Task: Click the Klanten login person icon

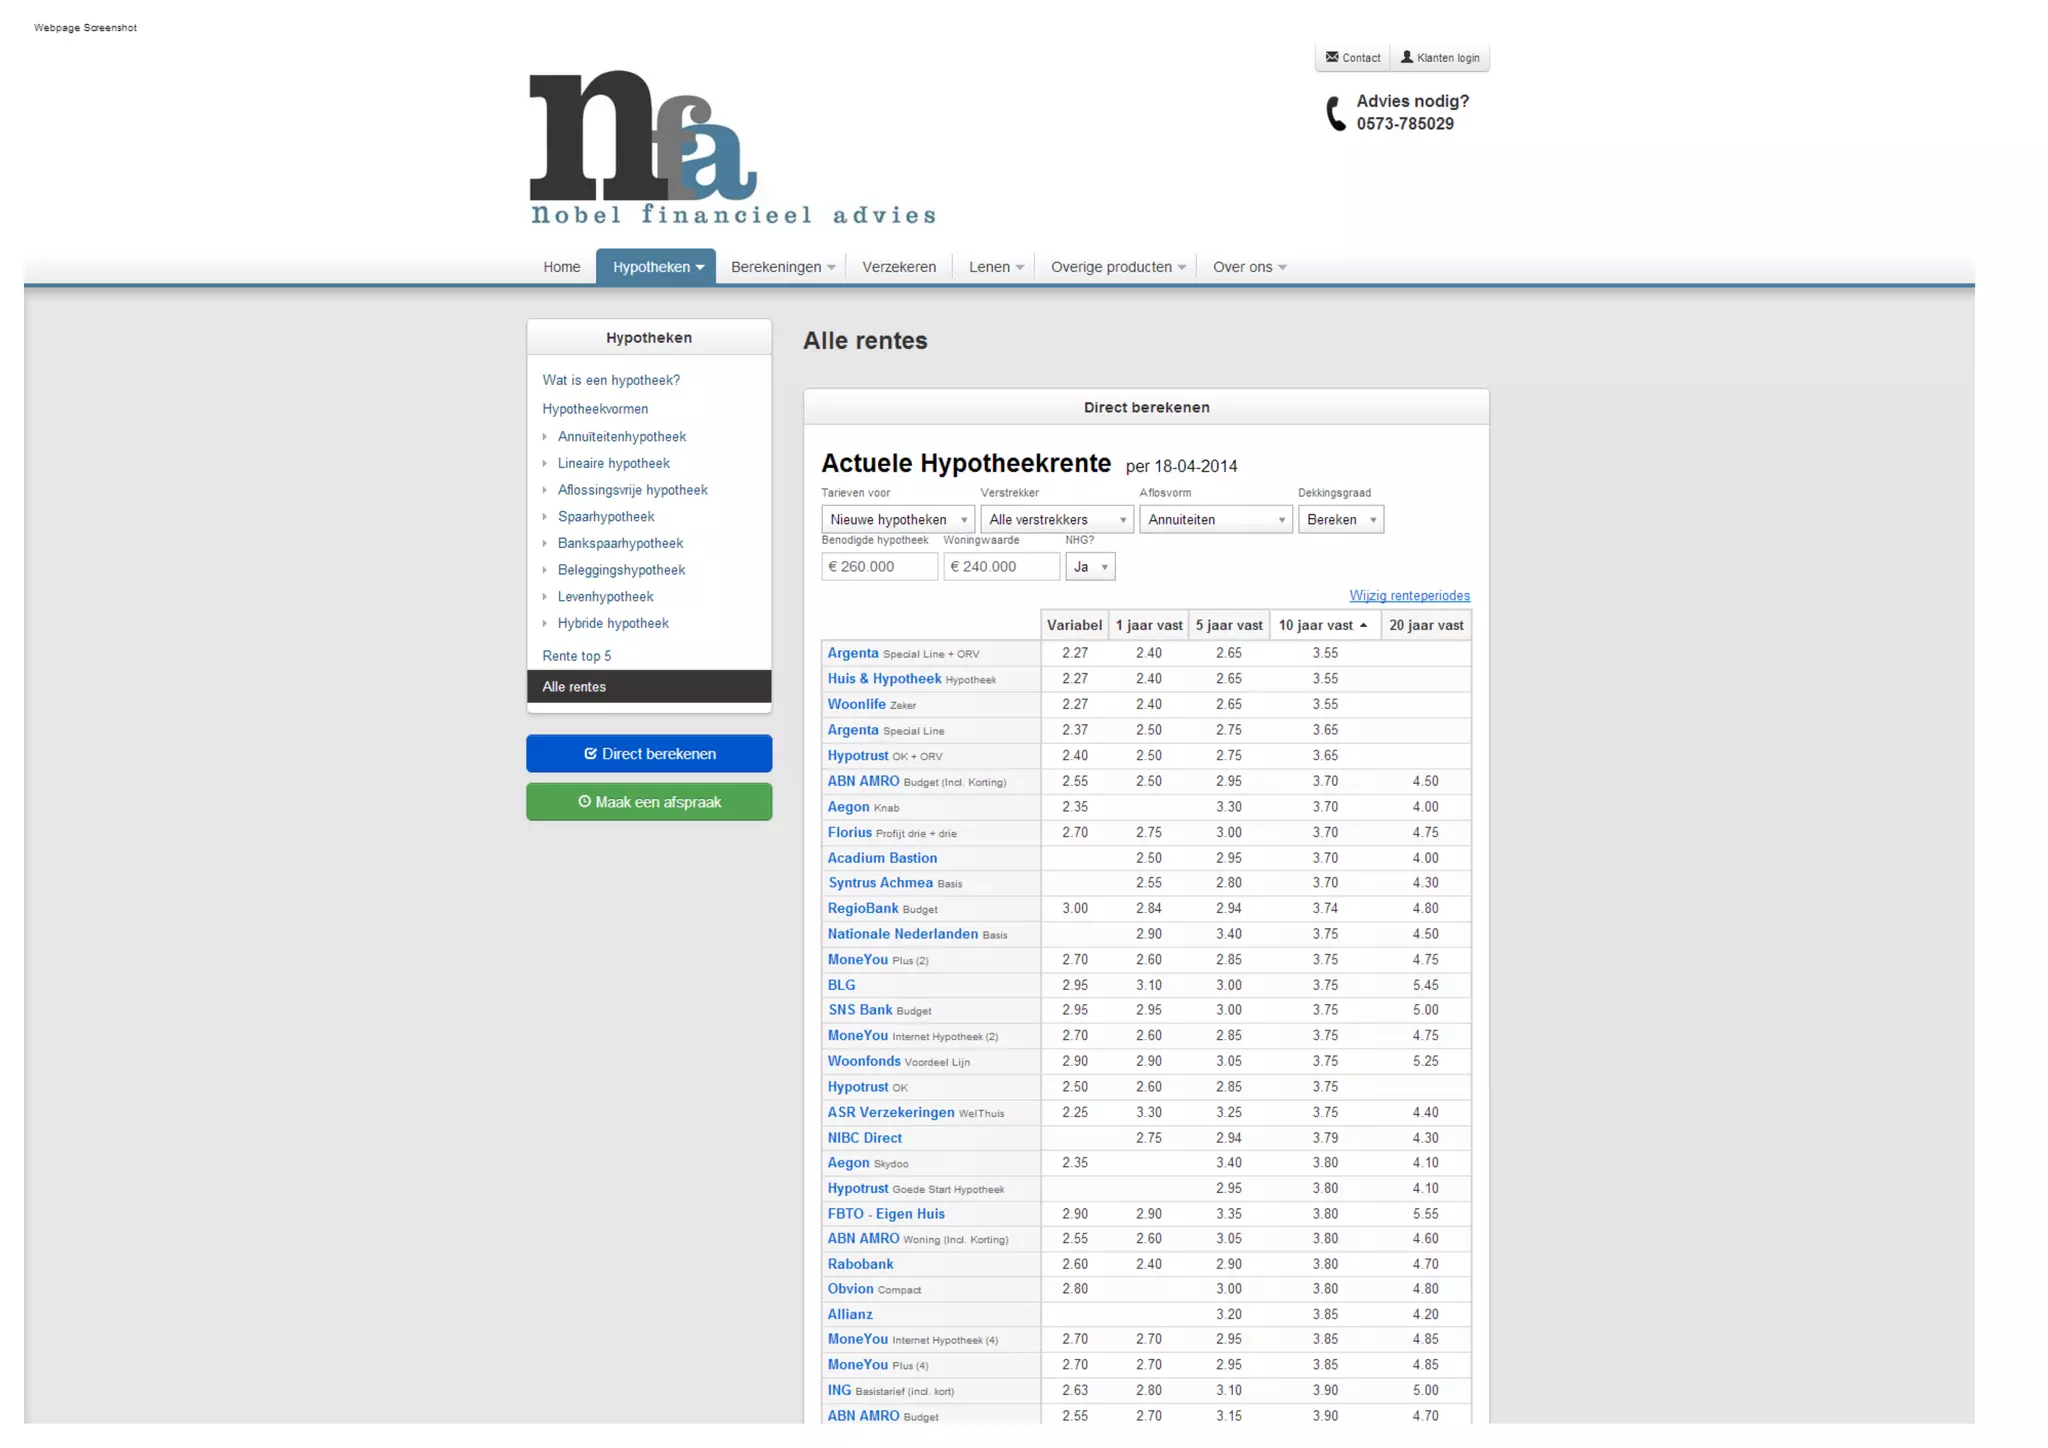Action: [x=1407, y=58]
